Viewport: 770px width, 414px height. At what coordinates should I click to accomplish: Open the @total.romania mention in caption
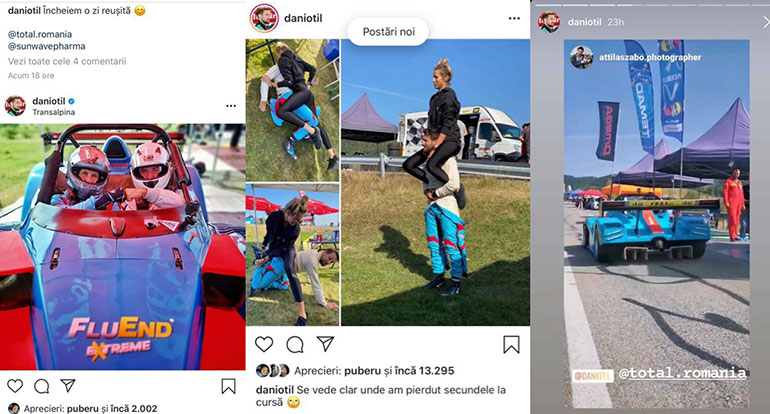point(40,34)
